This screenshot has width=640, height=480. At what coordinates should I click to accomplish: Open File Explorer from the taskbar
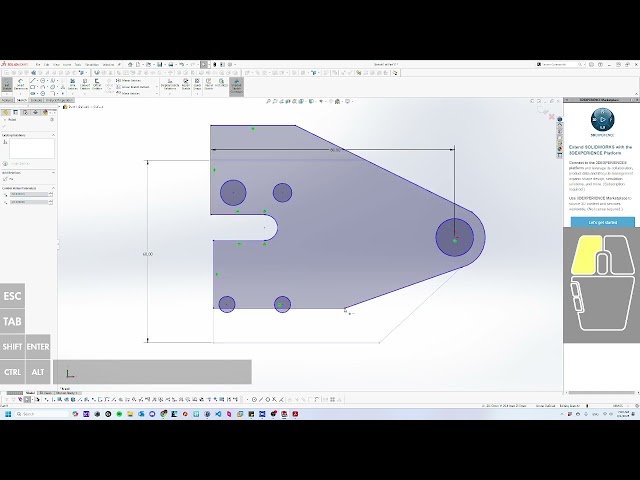pyautogui.click(x=130, y=414)
